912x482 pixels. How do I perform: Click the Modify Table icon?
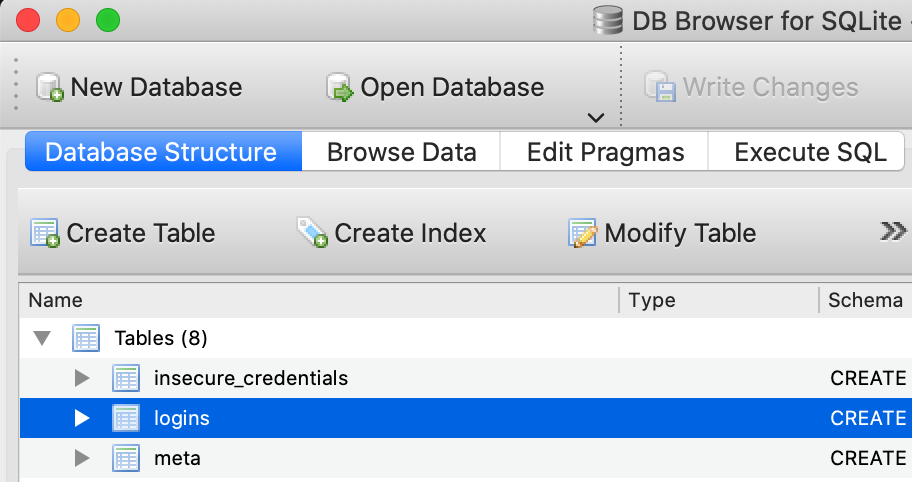583,233
